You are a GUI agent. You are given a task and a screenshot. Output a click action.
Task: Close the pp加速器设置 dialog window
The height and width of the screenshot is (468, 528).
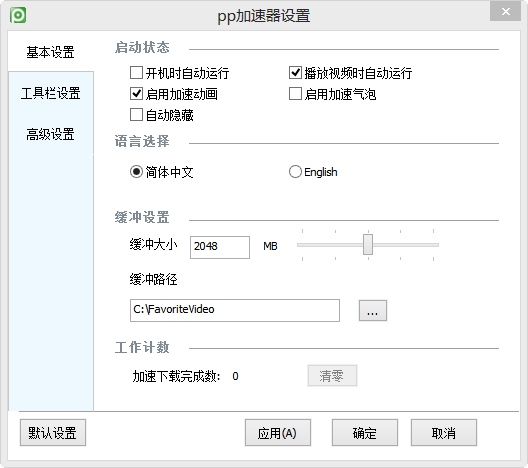pyautogui.click(x=505, y=11)
